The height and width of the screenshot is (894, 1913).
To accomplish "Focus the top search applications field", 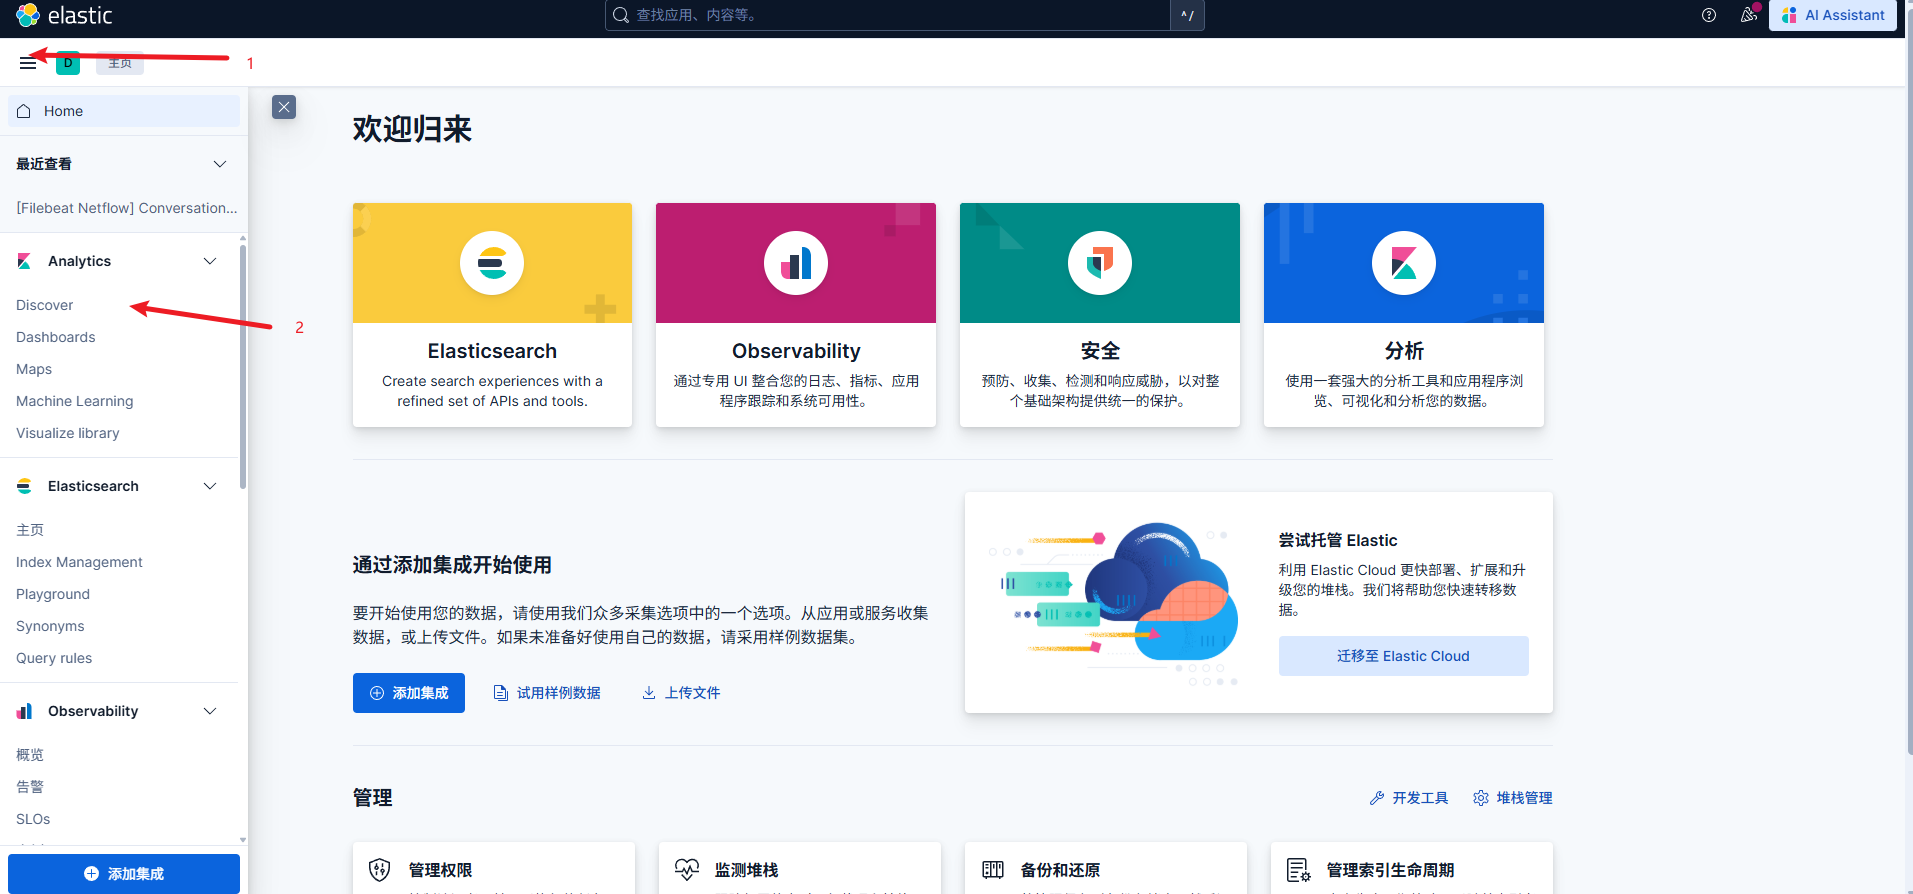I will (890, 15).
